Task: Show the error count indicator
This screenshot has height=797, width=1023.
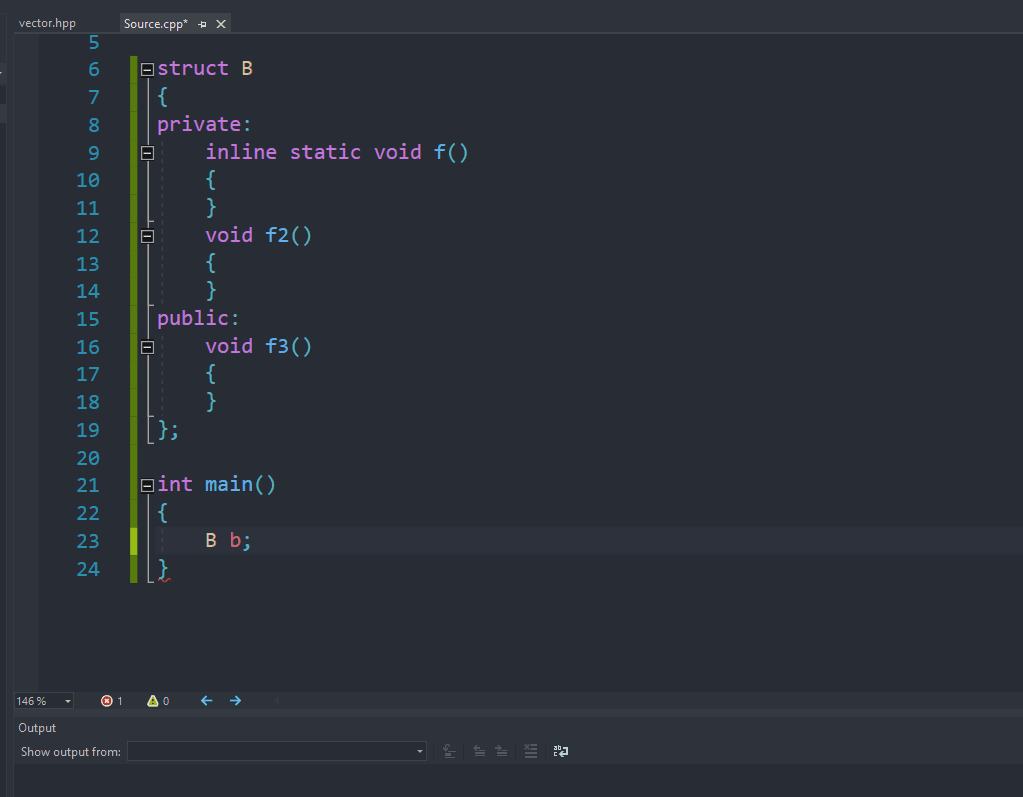Action: point(112,700)
